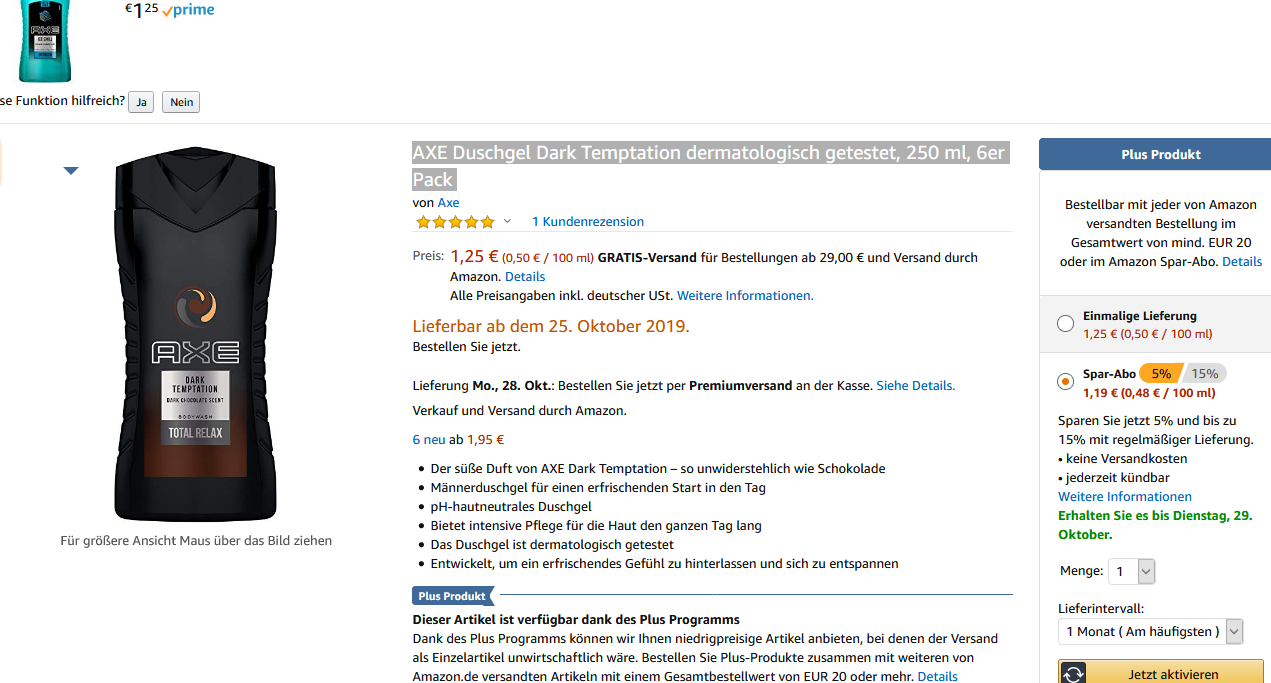Click the Nein feedback button
The width and height of the screenshot is (1271, 683).
point(181,102)
